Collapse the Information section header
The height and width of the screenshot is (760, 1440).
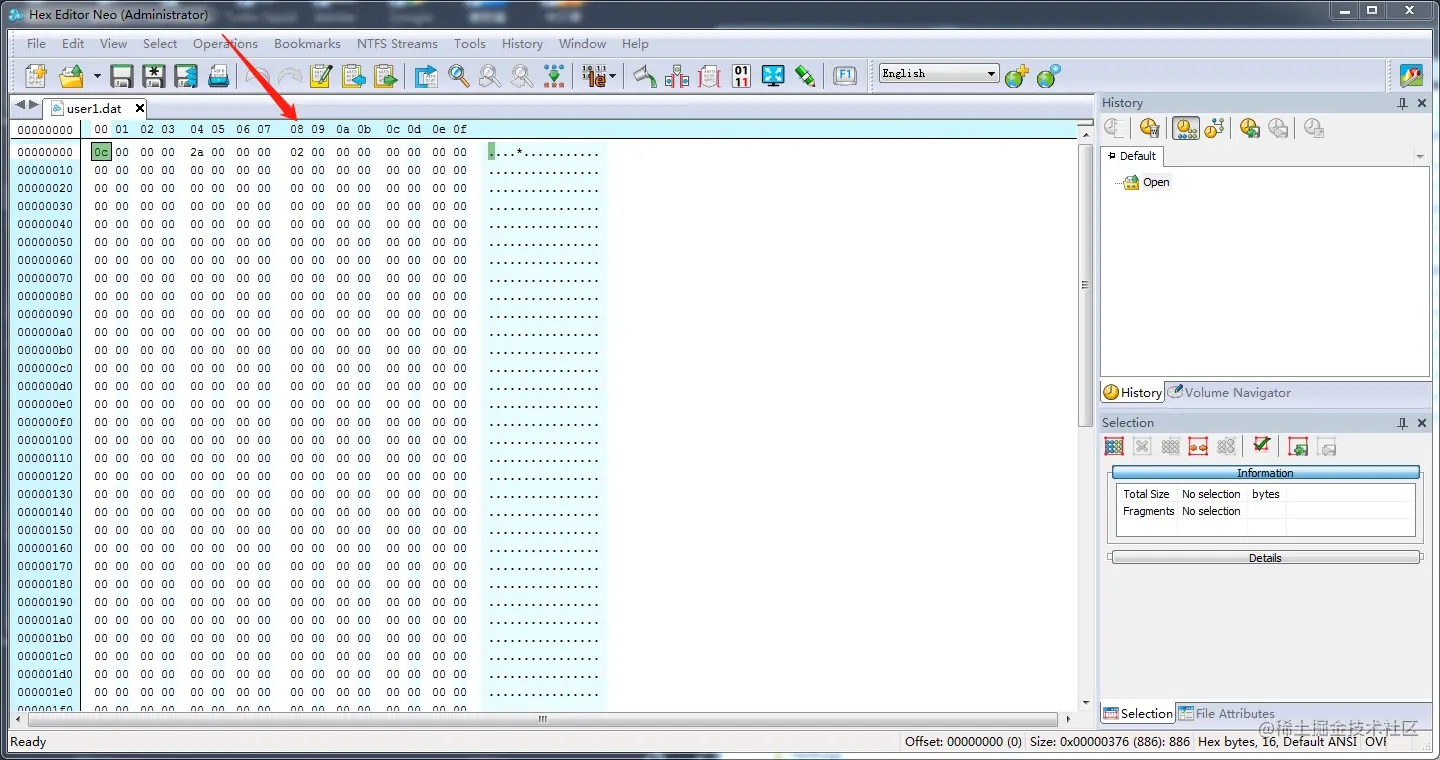coord(1265,473)
